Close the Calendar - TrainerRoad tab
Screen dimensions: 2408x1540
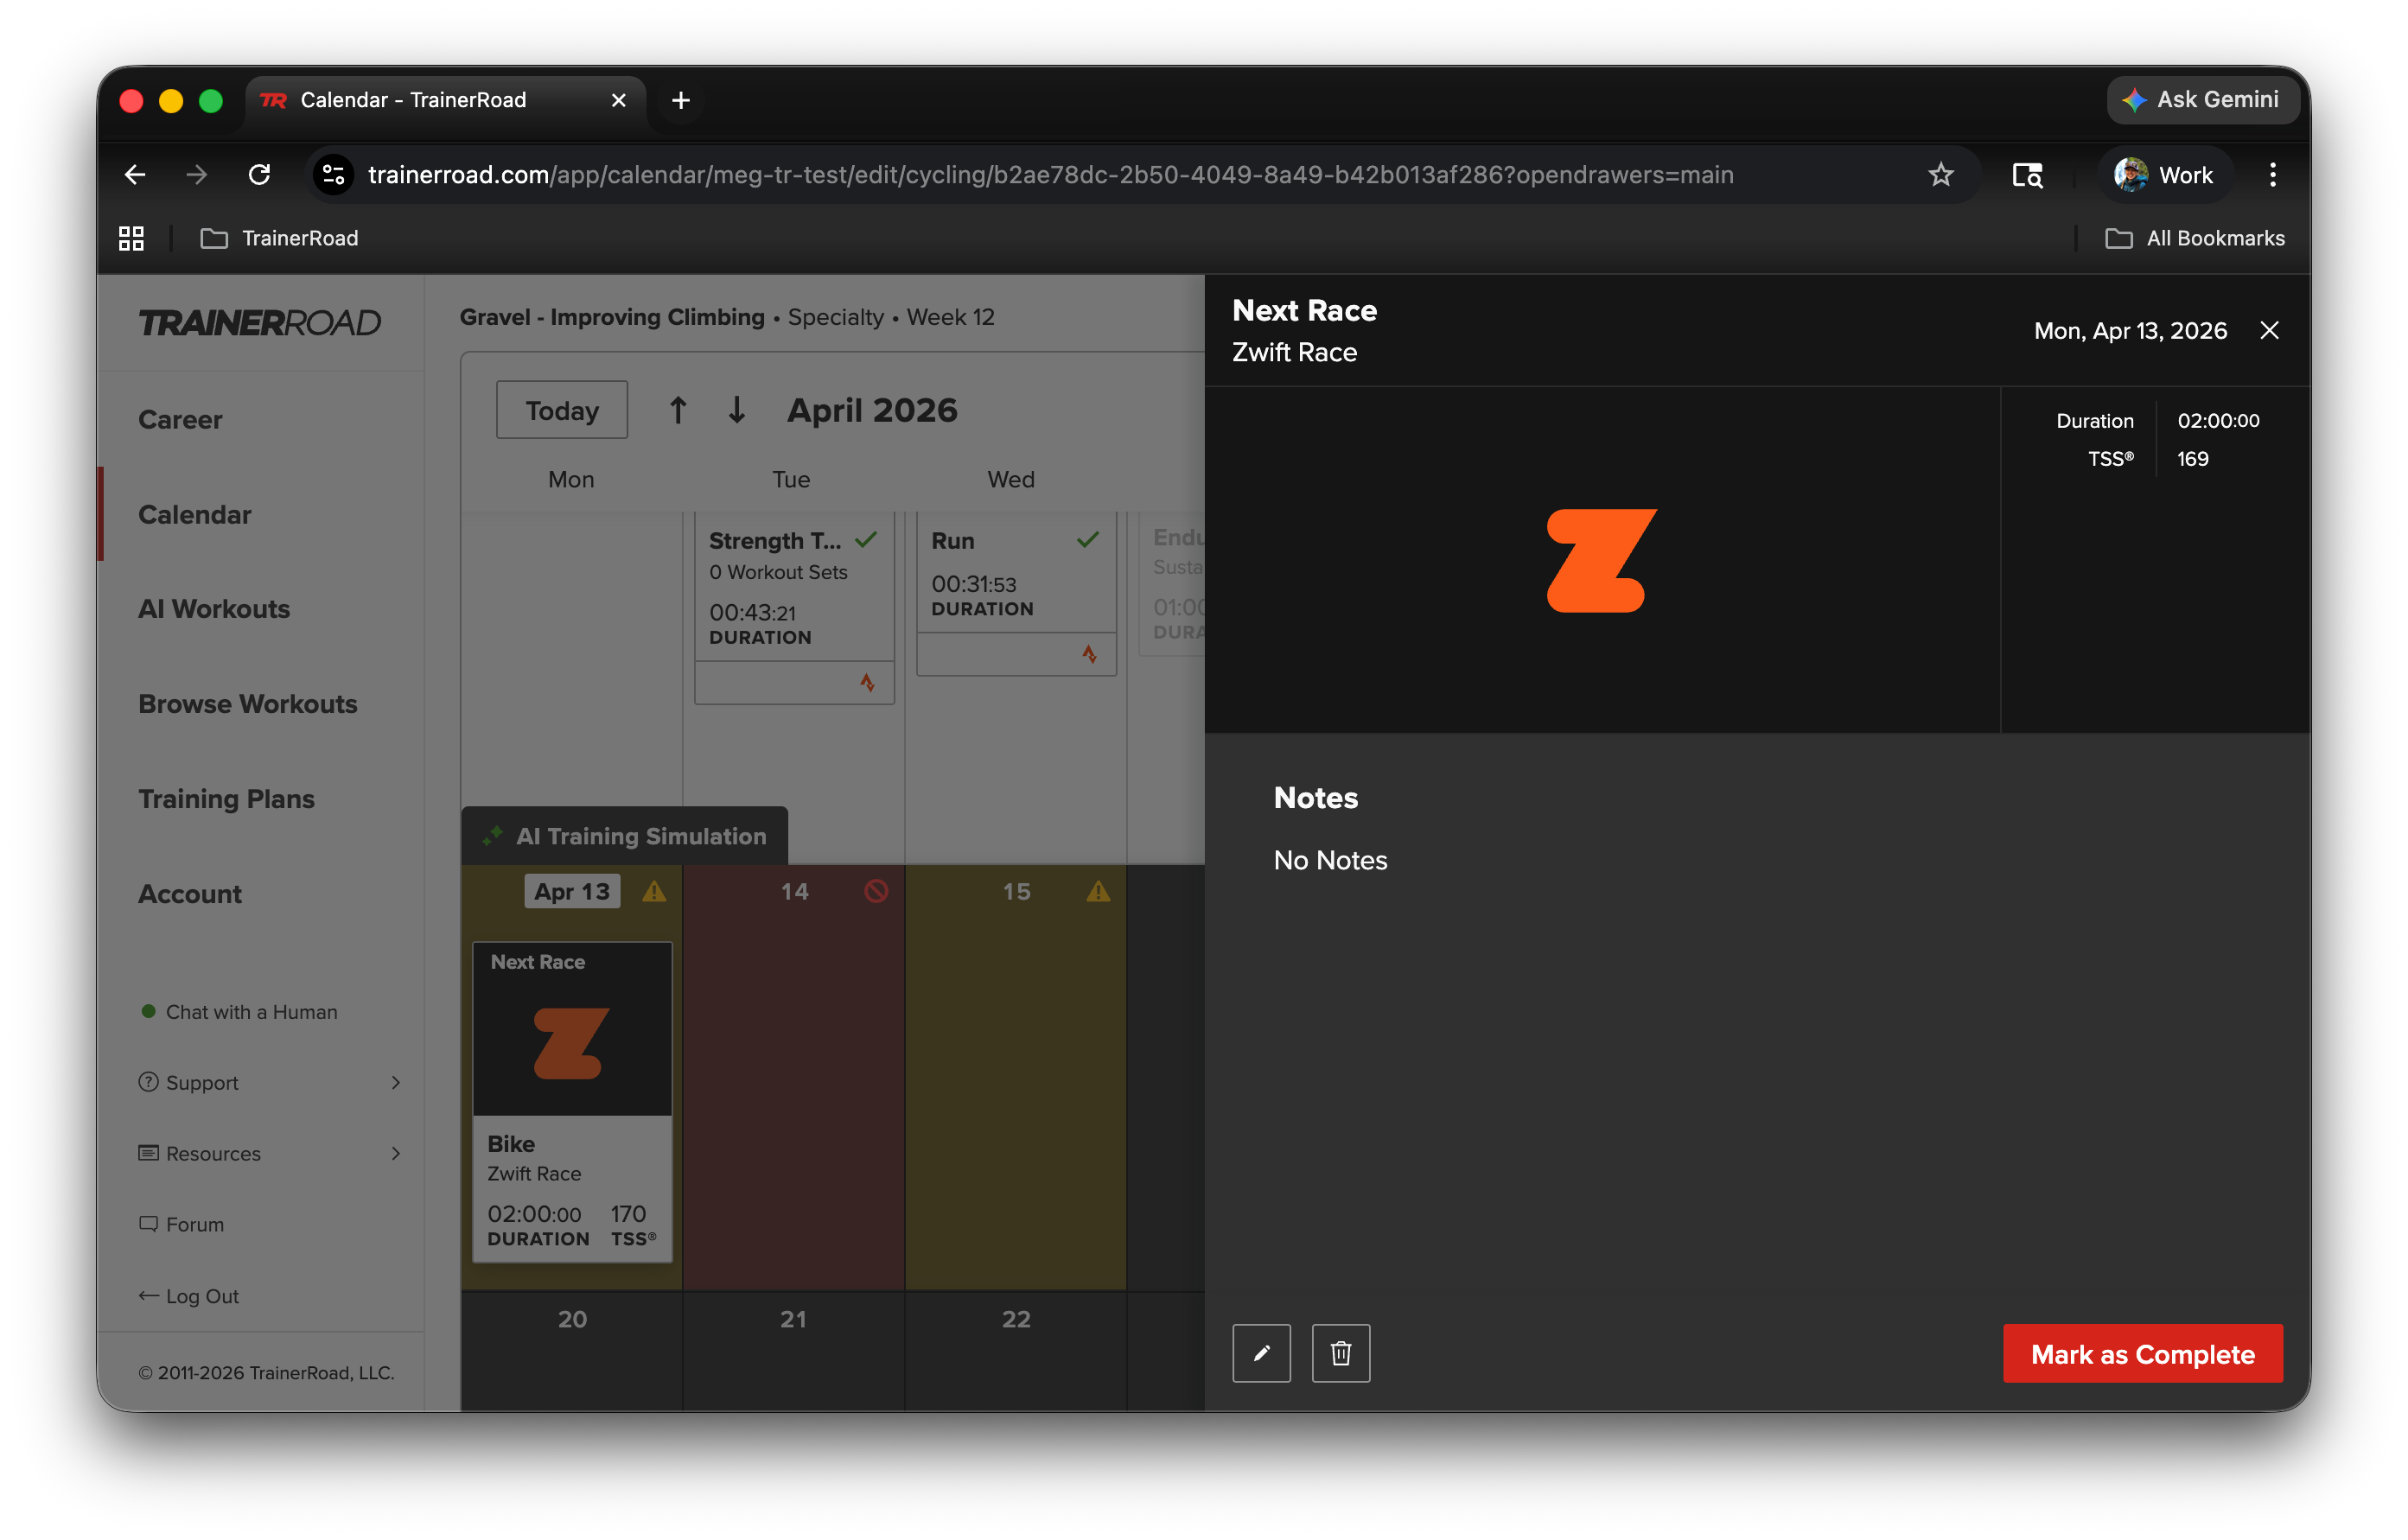618,100
